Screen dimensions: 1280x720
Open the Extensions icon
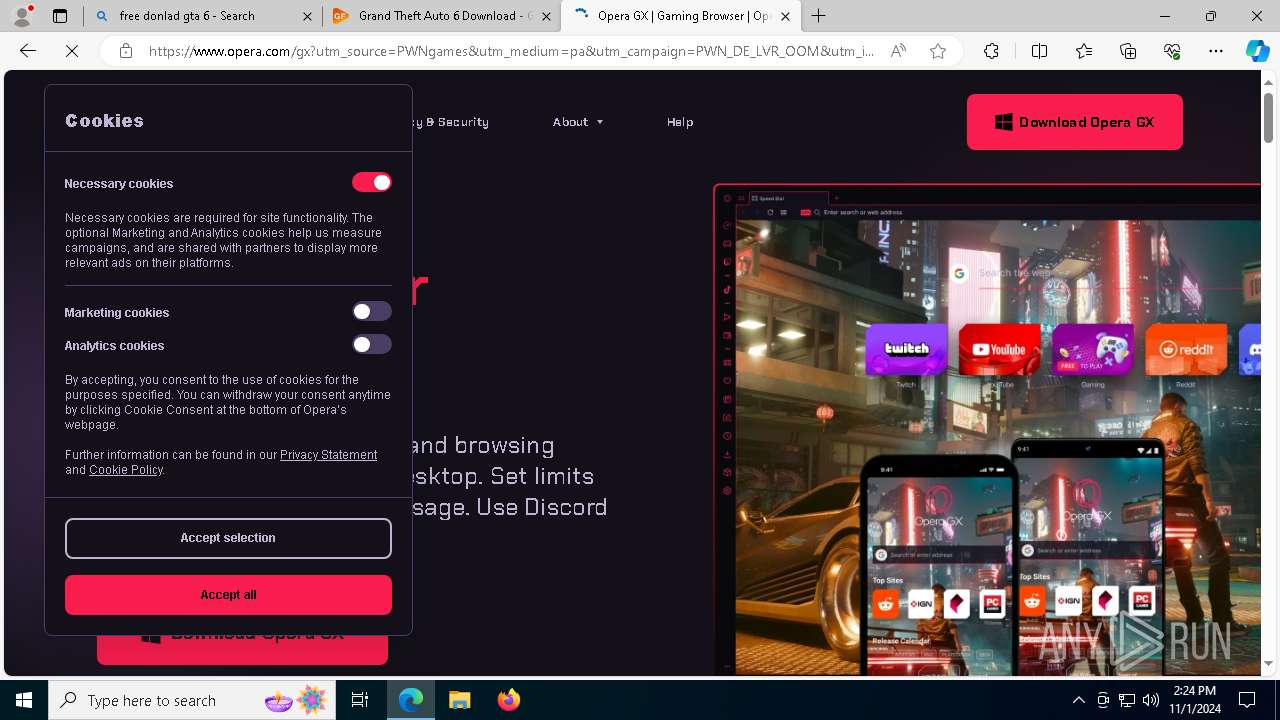[x=991, y=51]
